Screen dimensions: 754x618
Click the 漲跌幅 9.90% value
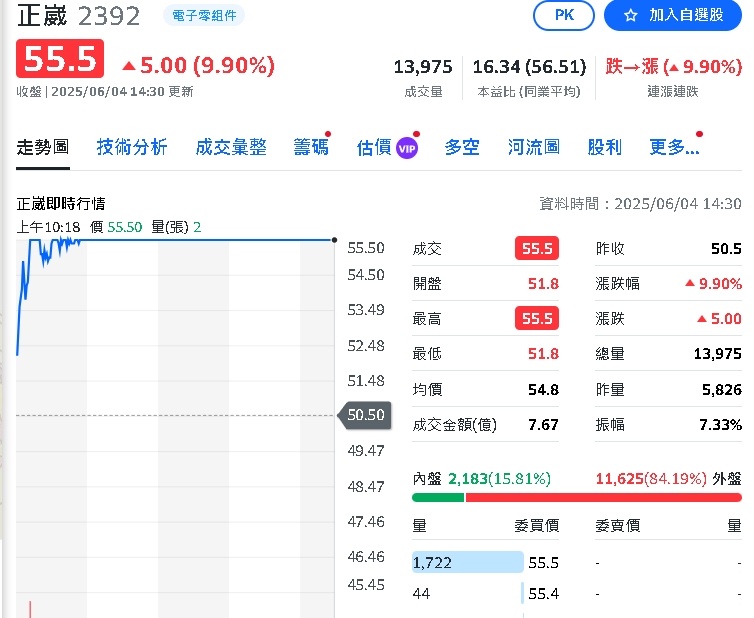(714, 284)
